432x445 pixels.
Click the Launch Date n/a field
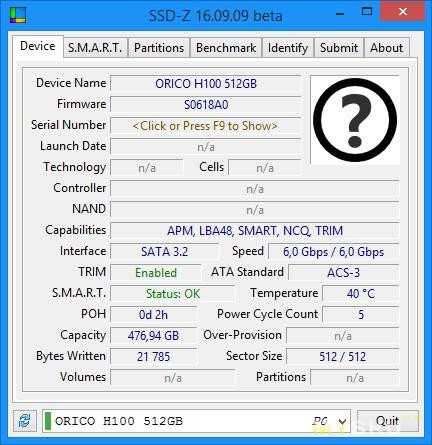[x=205, y=147]
